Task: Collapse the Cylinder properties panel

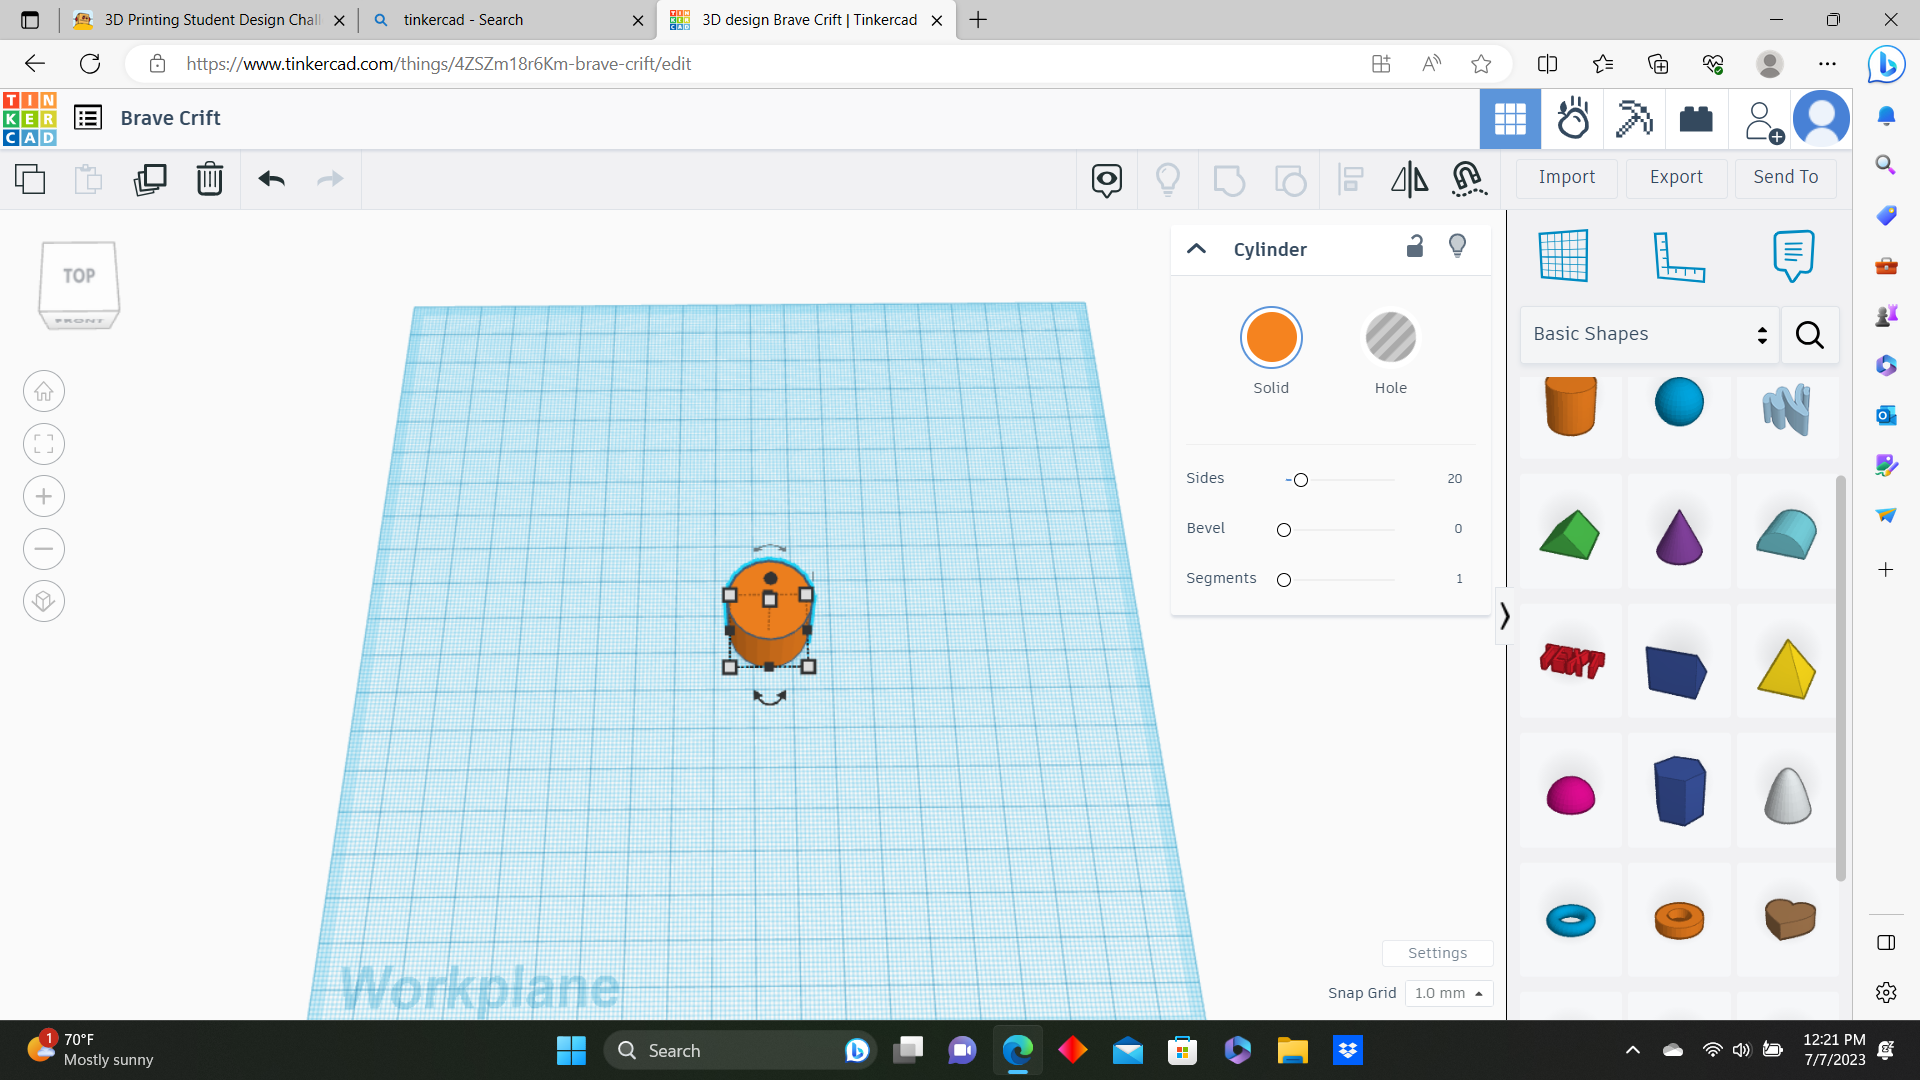Action: click(x=1196, y=249)
